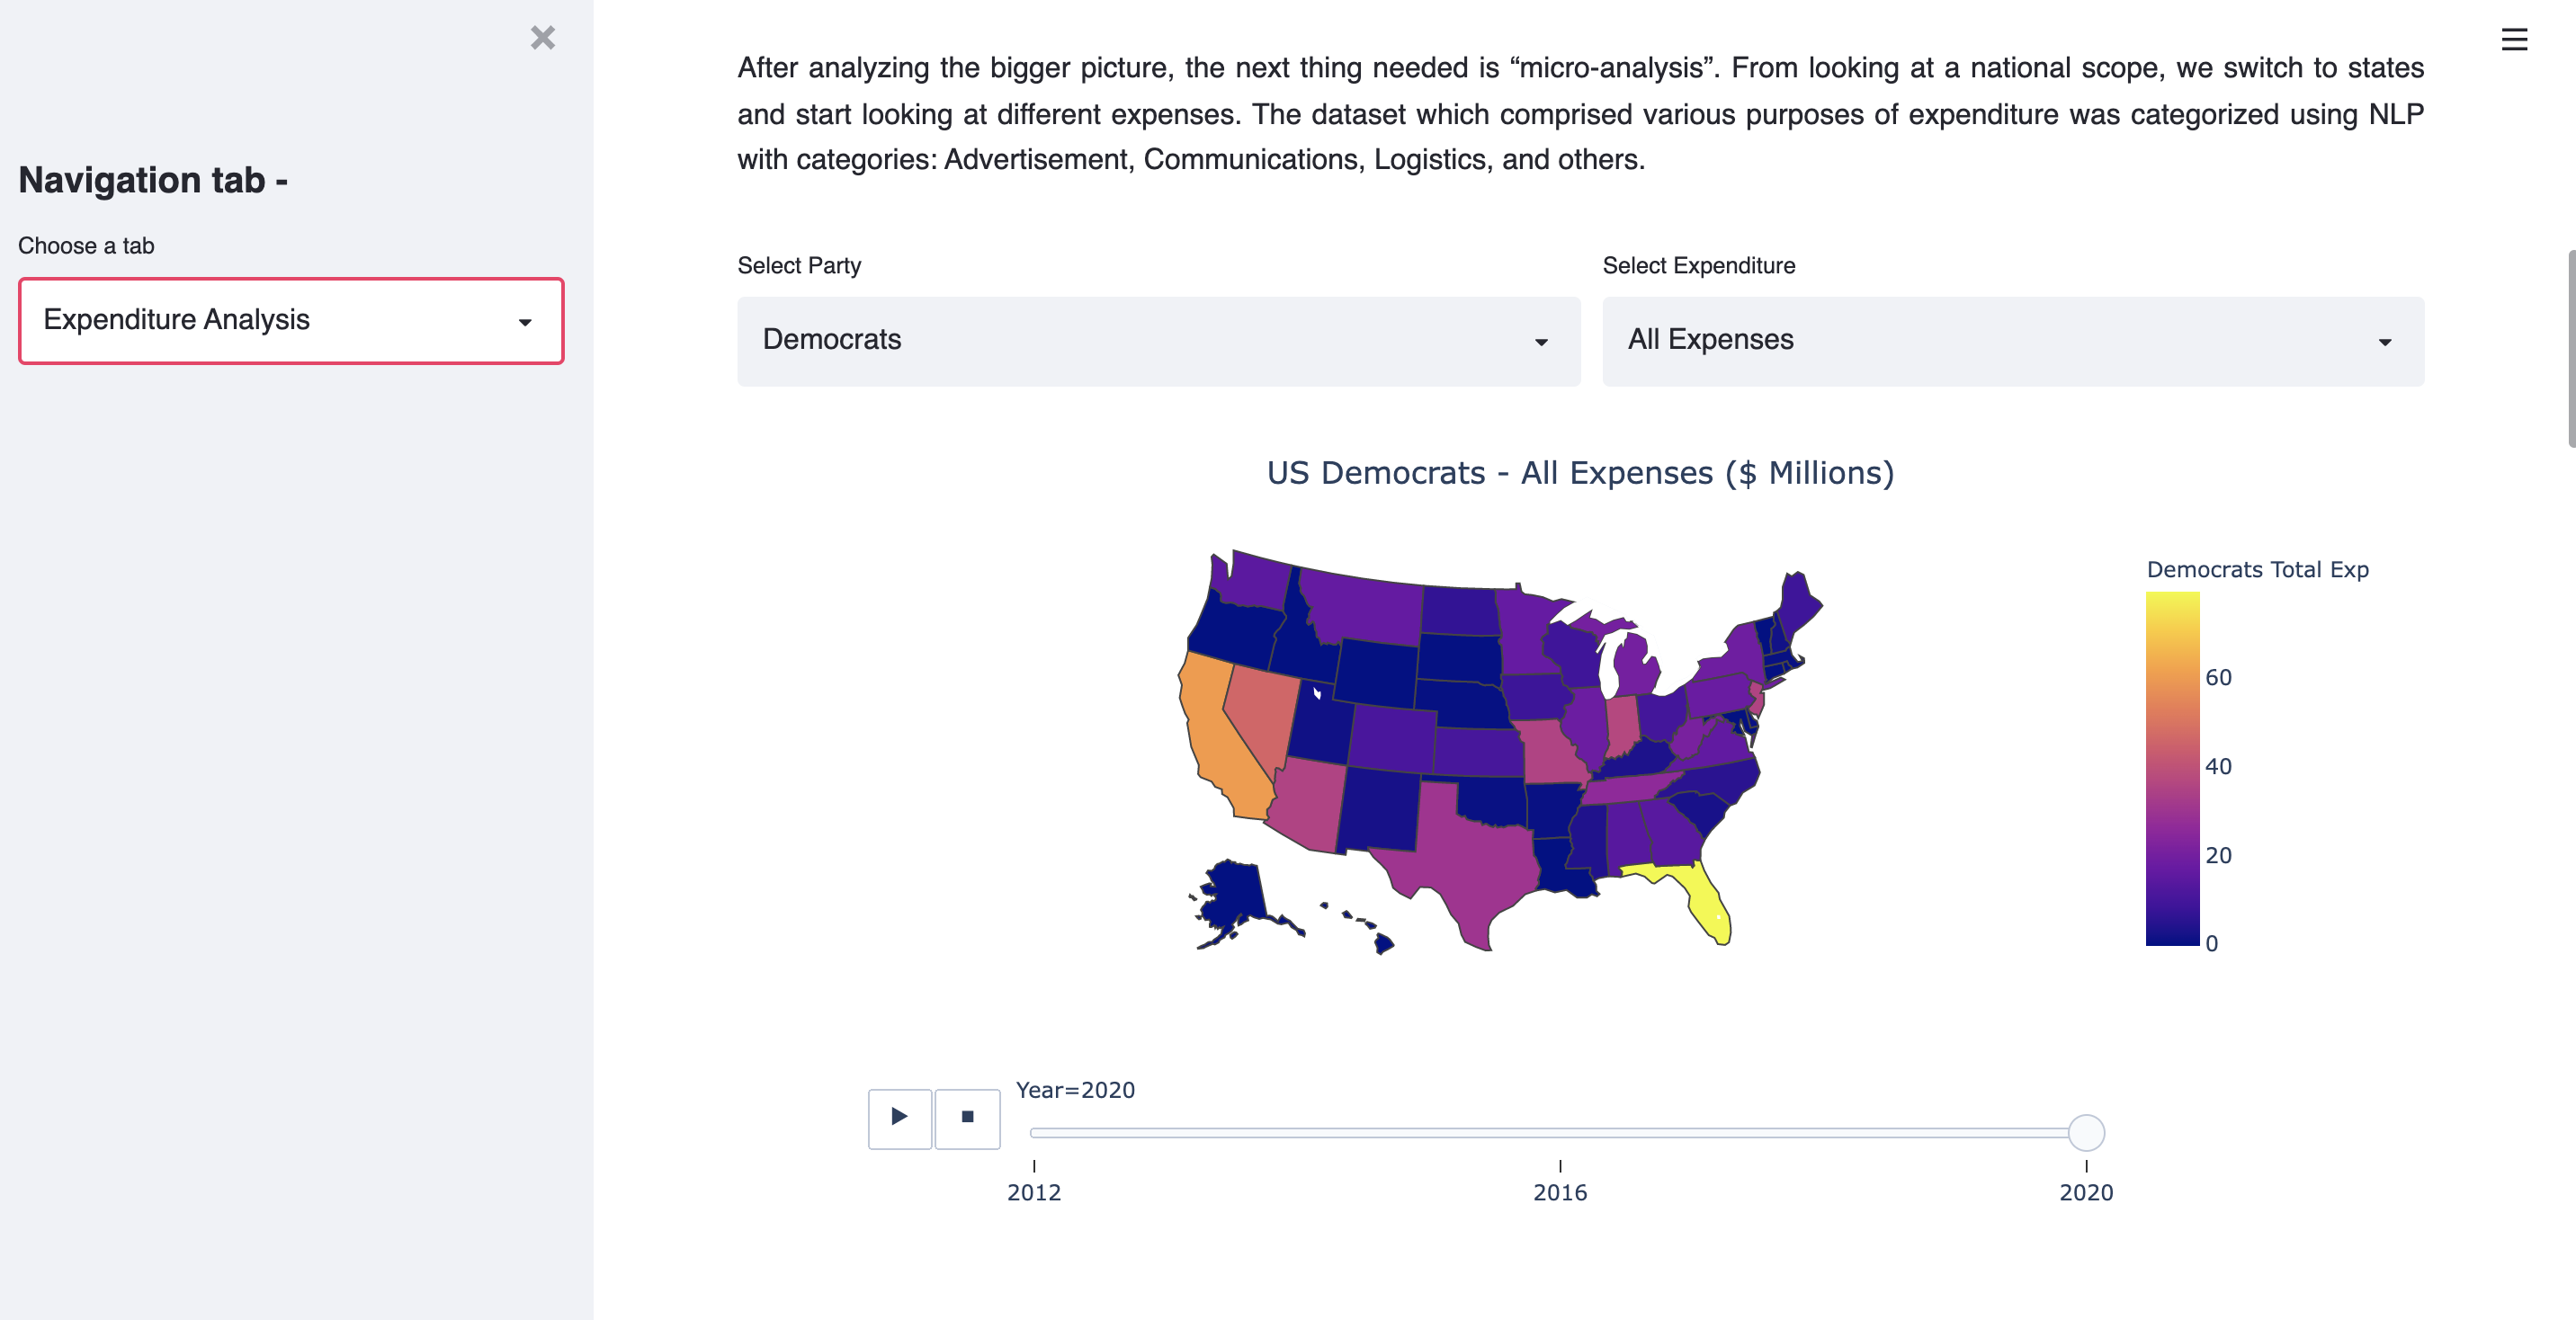The width and height of the screenshot is (2576, 1320).
Task: Open the Expenditure Analysis tab dropdown
Action: [291, 321]
